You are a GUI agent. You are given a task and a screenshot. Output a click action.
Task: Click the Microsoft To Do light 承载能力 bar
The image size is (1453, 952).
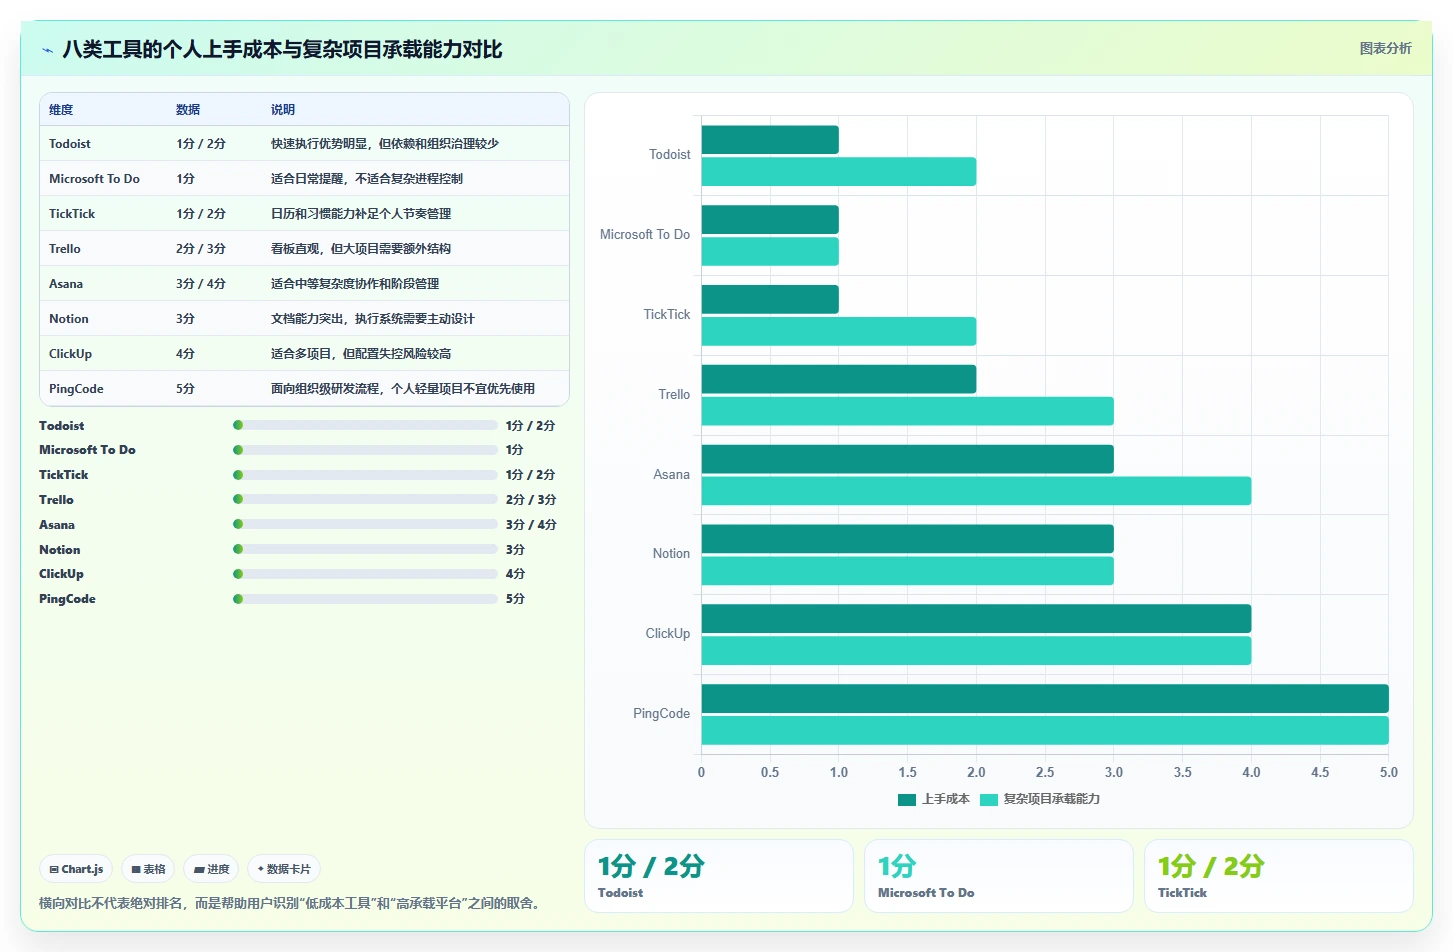coord(770,252)
